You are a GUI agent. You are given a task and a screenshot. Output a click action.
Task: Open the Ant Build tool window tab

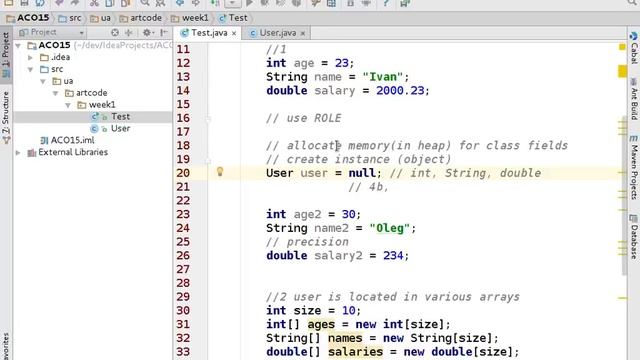pos(633,98)
